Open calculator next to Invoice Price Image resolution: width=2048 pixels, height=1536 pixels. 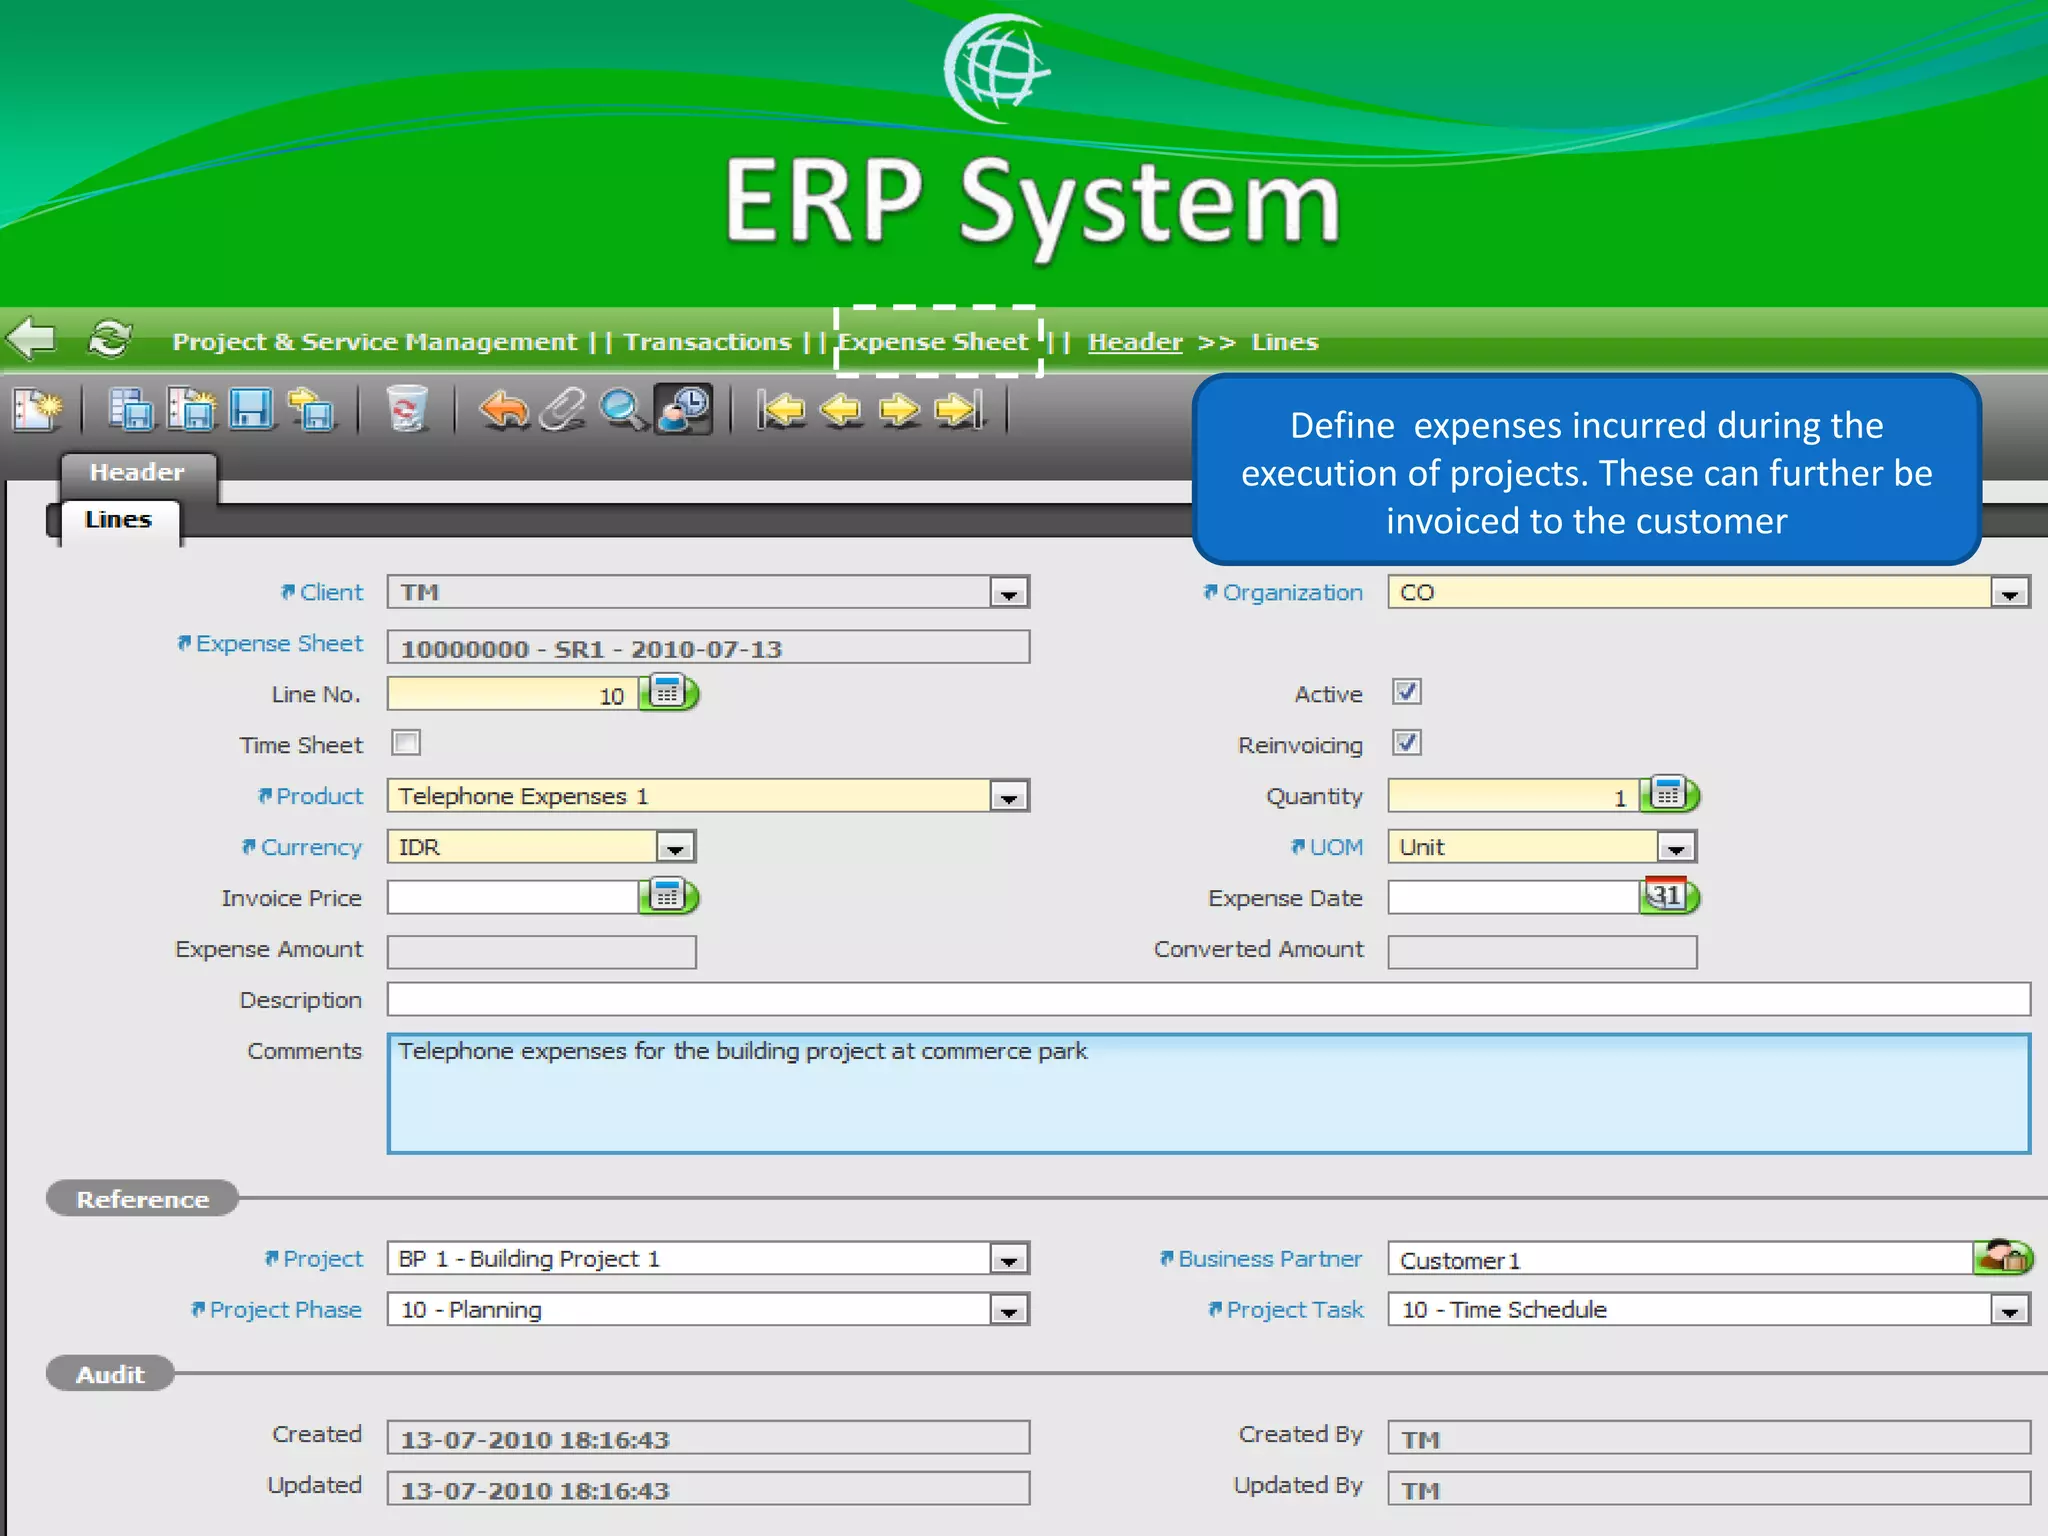coord(669,895)
